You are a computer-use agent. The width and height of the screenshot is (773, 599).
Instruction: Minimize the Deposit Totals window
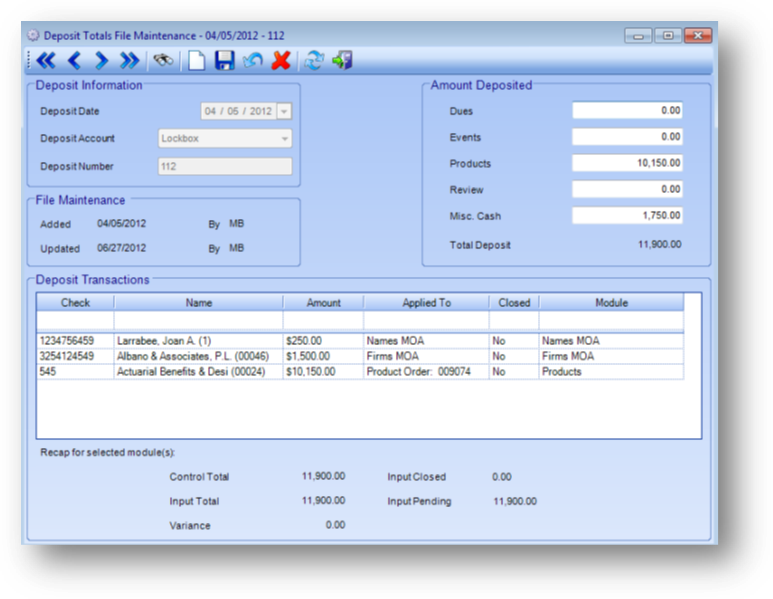(x=638, y=35)
